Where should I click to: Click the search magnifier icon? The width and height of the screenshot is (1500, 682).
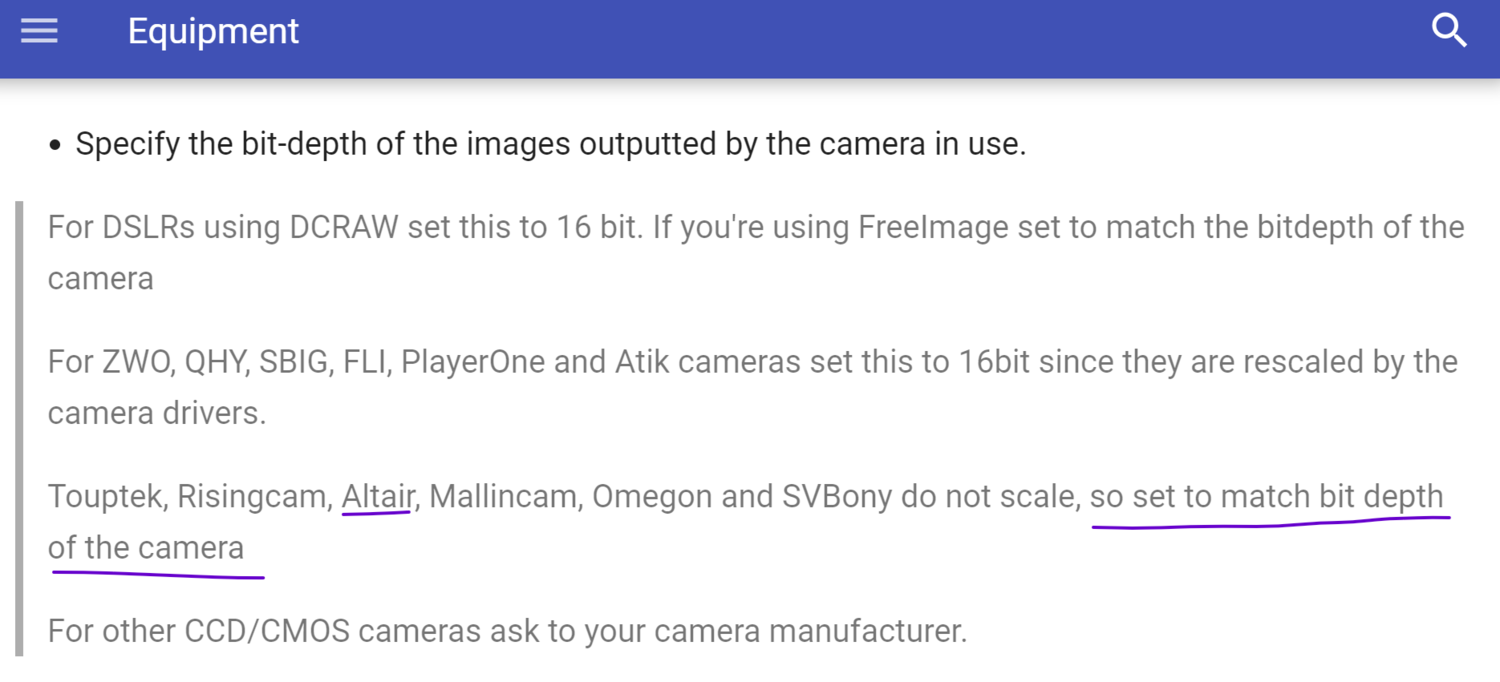(x=1448, y=32)
